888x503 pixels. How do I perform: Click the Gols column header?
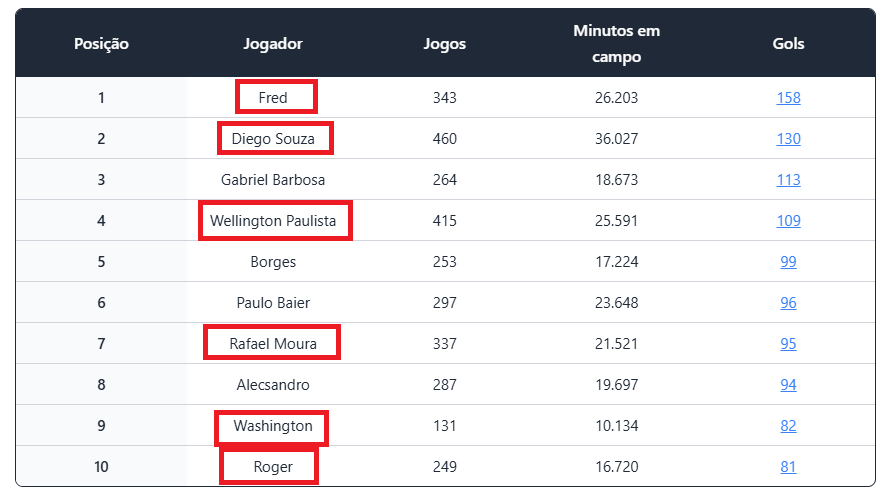click(788, 44)
